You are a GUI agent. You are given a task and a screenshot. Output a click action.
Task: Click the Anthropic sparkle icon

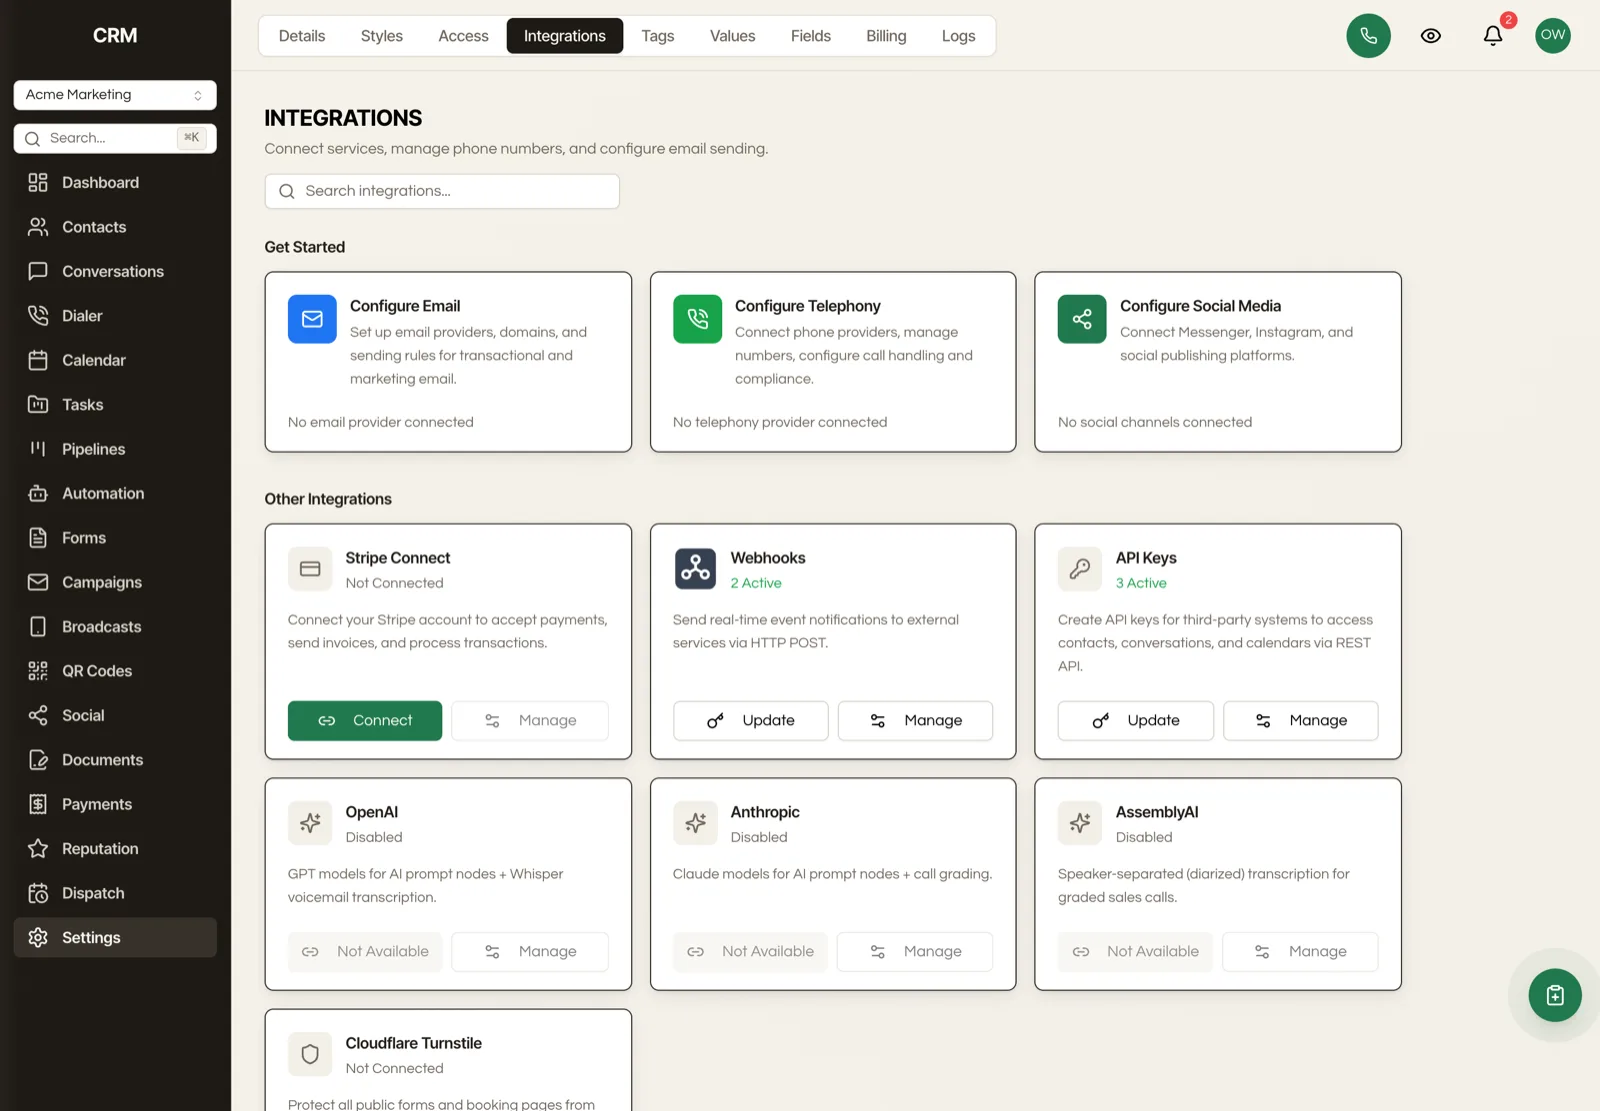(x=695, y=823)
